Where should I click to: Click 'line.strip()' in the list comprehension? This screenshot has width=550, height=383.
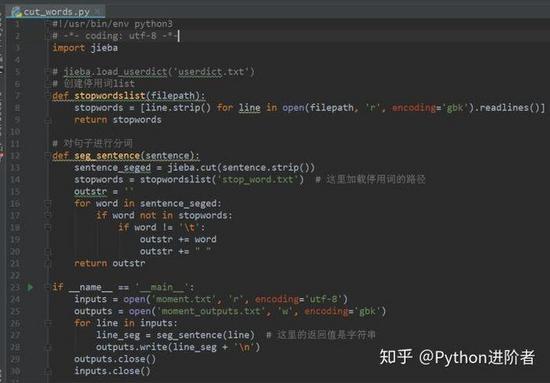[x=178, y=108]
